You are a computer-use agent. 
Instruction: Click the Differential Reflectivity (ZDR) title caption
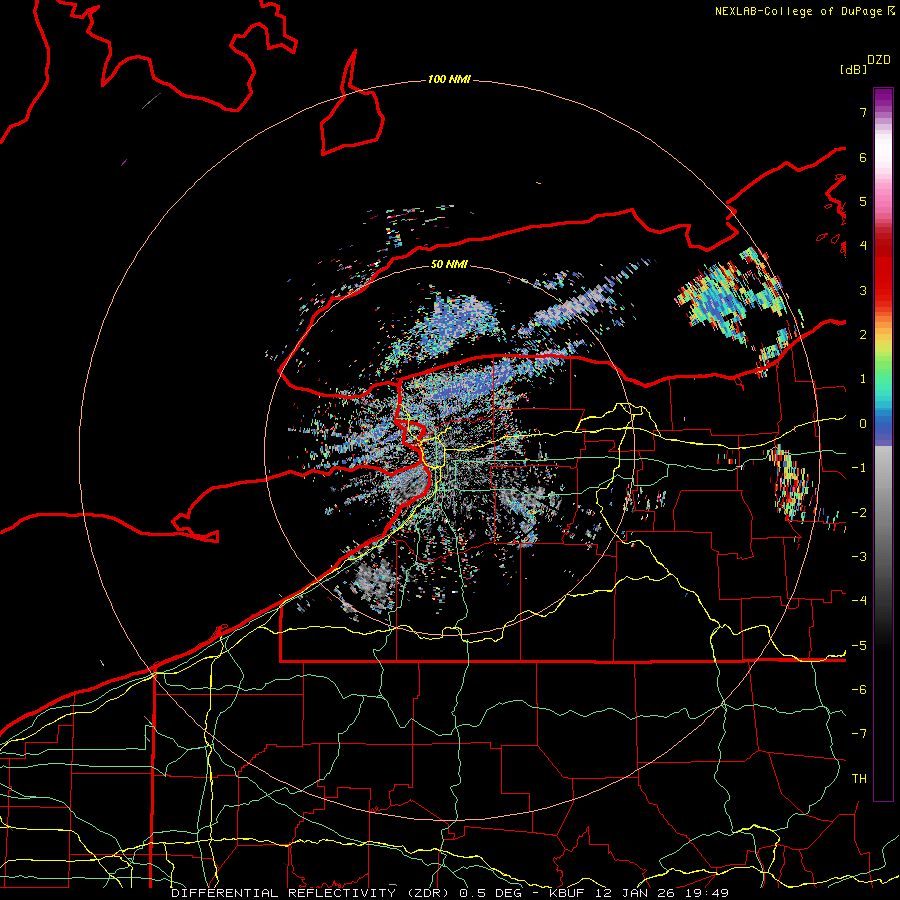[x=449, y=893]
